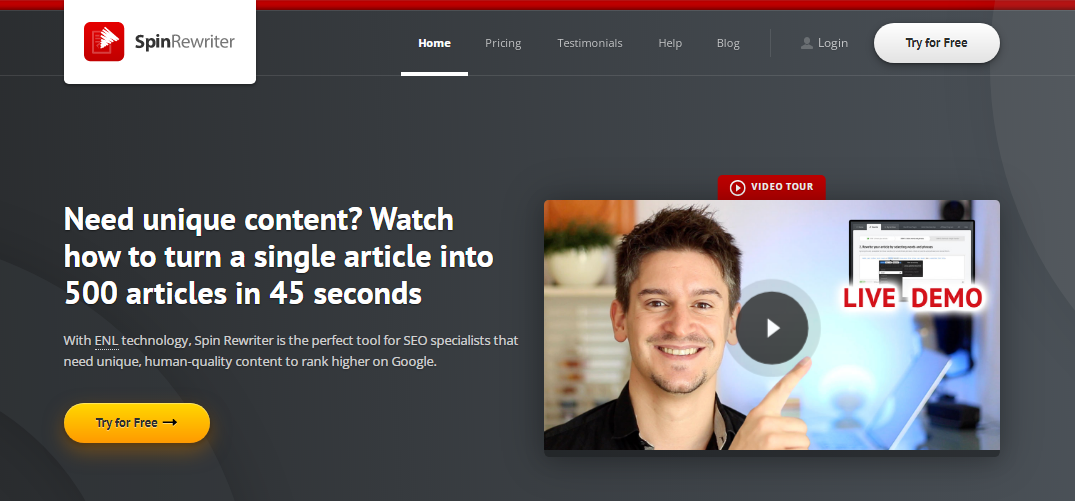Go to the Pricing page

coord(503,43)
